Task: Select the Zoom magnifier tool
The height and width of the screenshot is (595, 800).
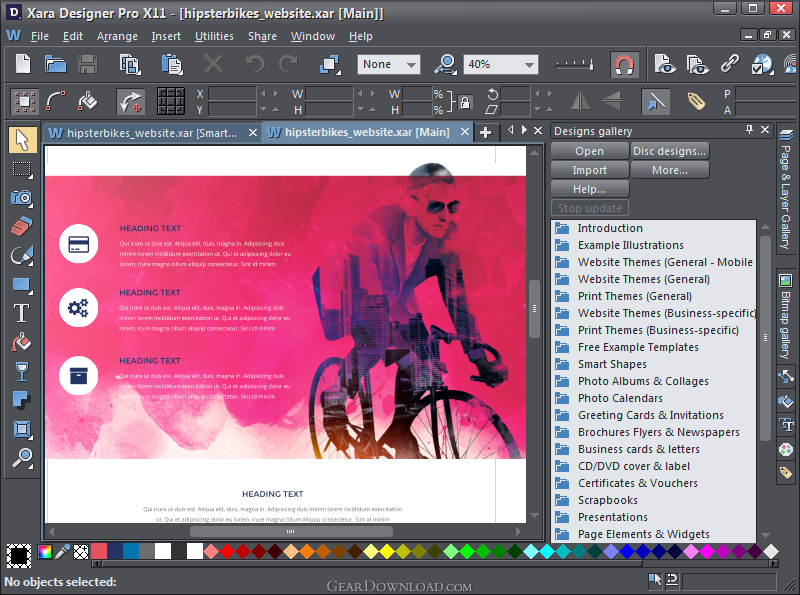Action: [x=22, y=458]
